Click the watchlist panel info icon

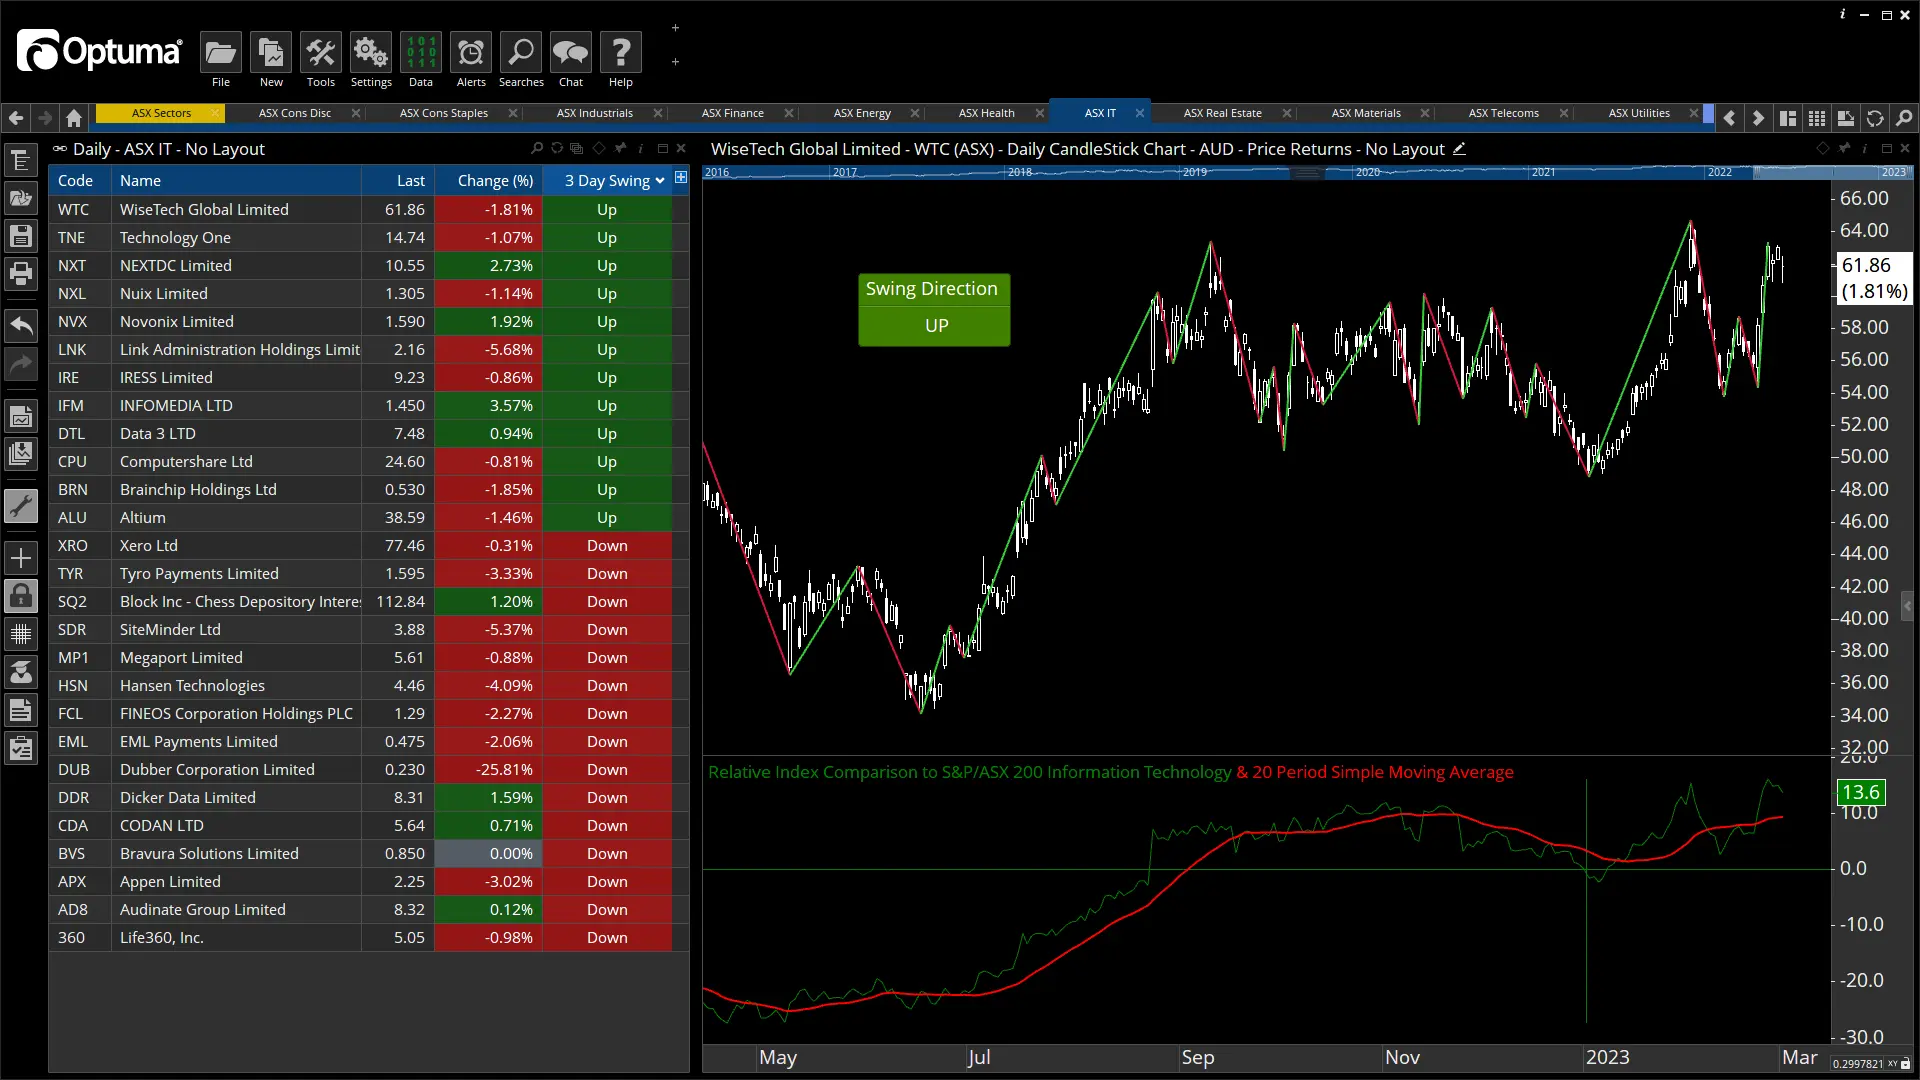tap(641, 148)
